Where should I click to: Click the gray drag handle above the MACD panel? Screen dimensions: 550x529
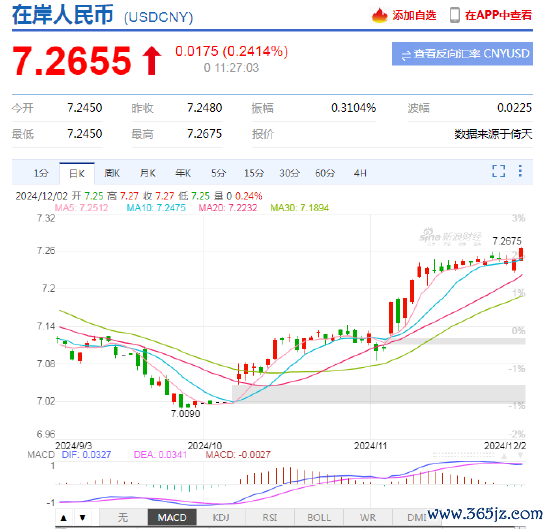click(x=463, y=455)
